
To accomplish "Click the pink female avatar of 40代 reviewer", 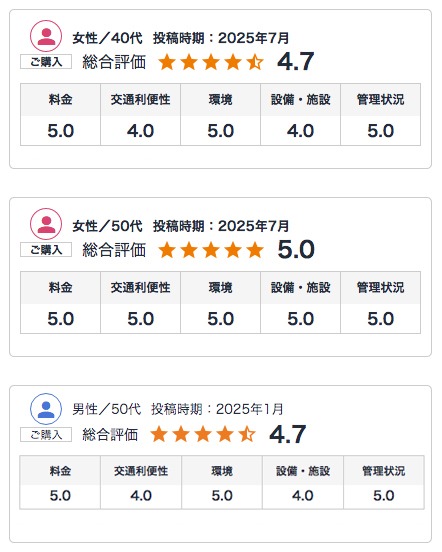I will (46, 36).
